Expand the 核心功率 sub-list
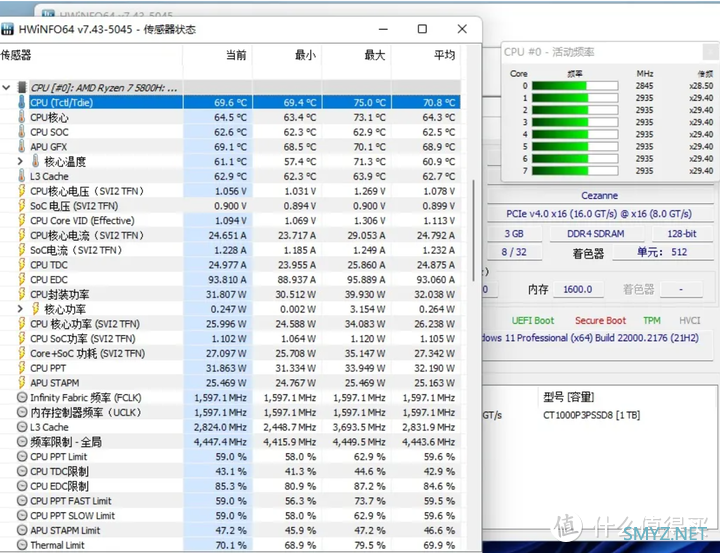720x553 pixels. tap(20, 309)
